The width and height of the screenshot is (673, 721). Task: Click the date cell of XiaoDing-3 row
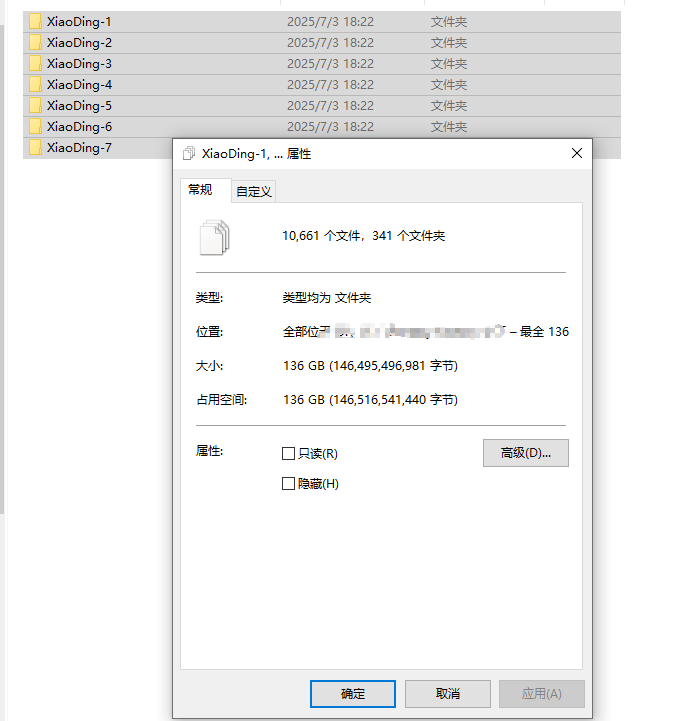(330, 63)
